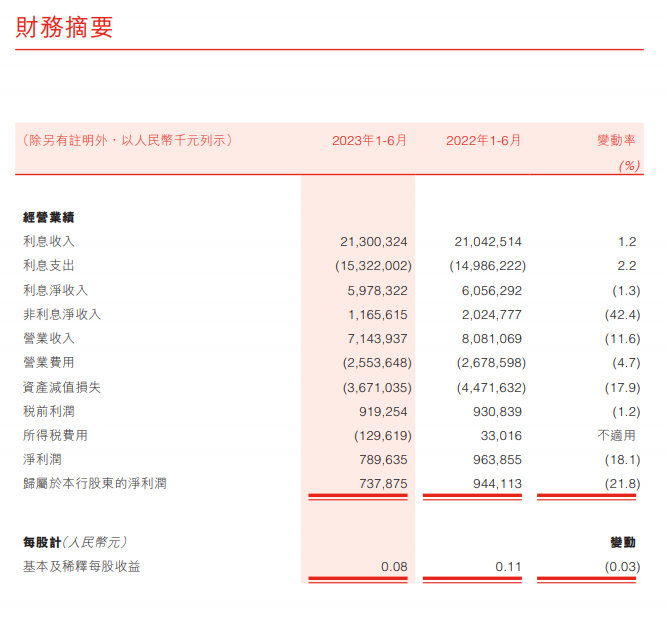Click the value (15,322,002)
666x618 pixels.
coord(373,266)
